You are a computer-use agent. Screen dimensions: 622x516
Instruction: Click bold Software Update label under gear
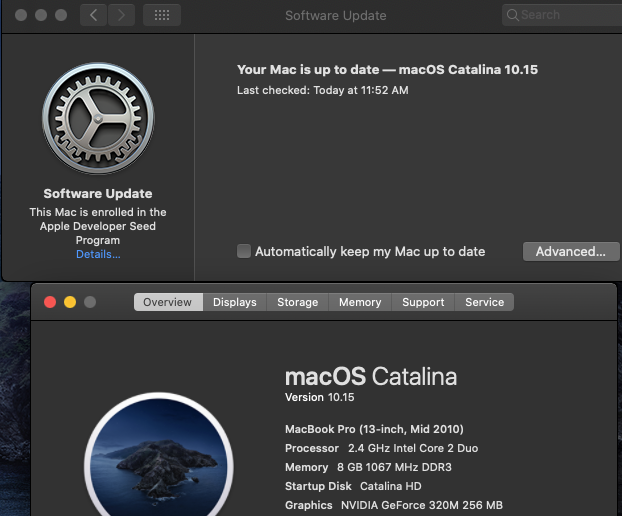(98, 194)
